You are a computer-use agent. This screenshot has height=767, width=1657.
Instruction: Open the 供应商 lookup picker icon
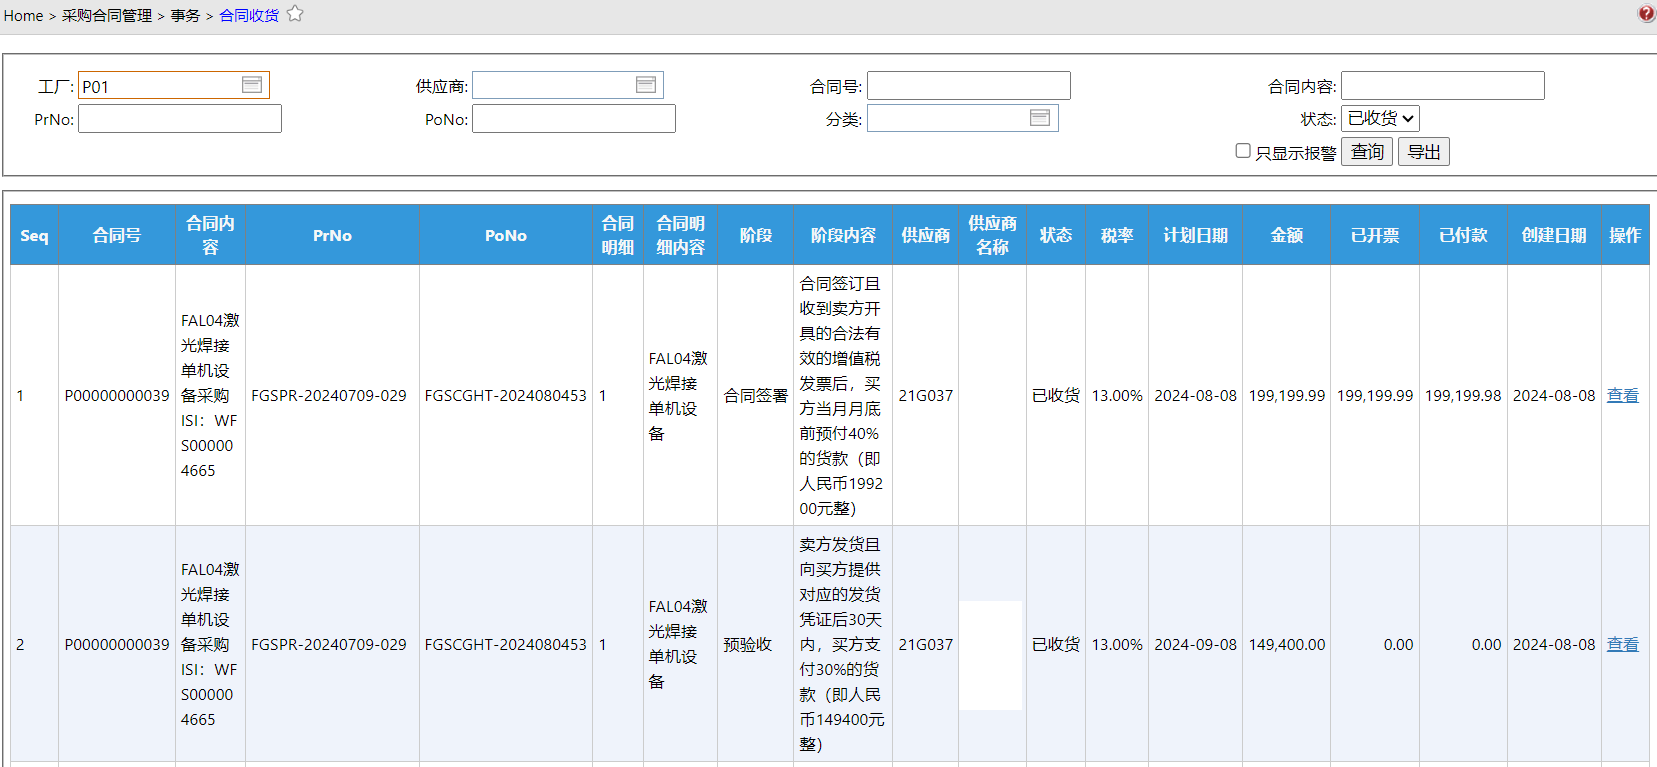click(646, 85)
